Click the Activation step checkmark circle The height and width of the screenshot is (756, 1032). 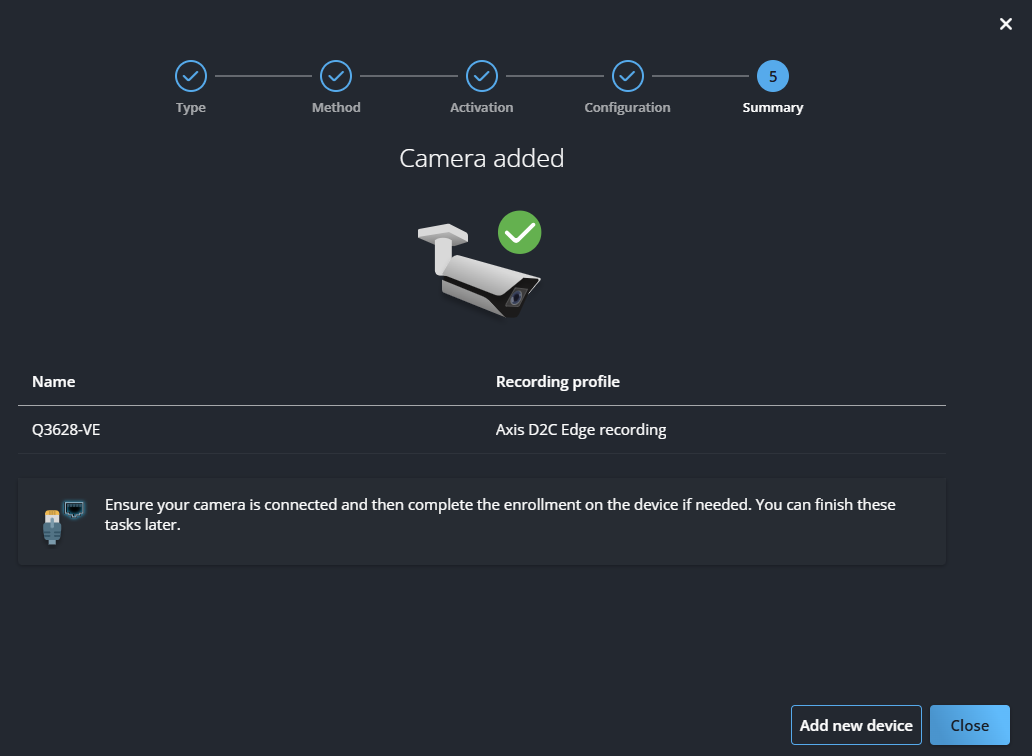(482, 75)
